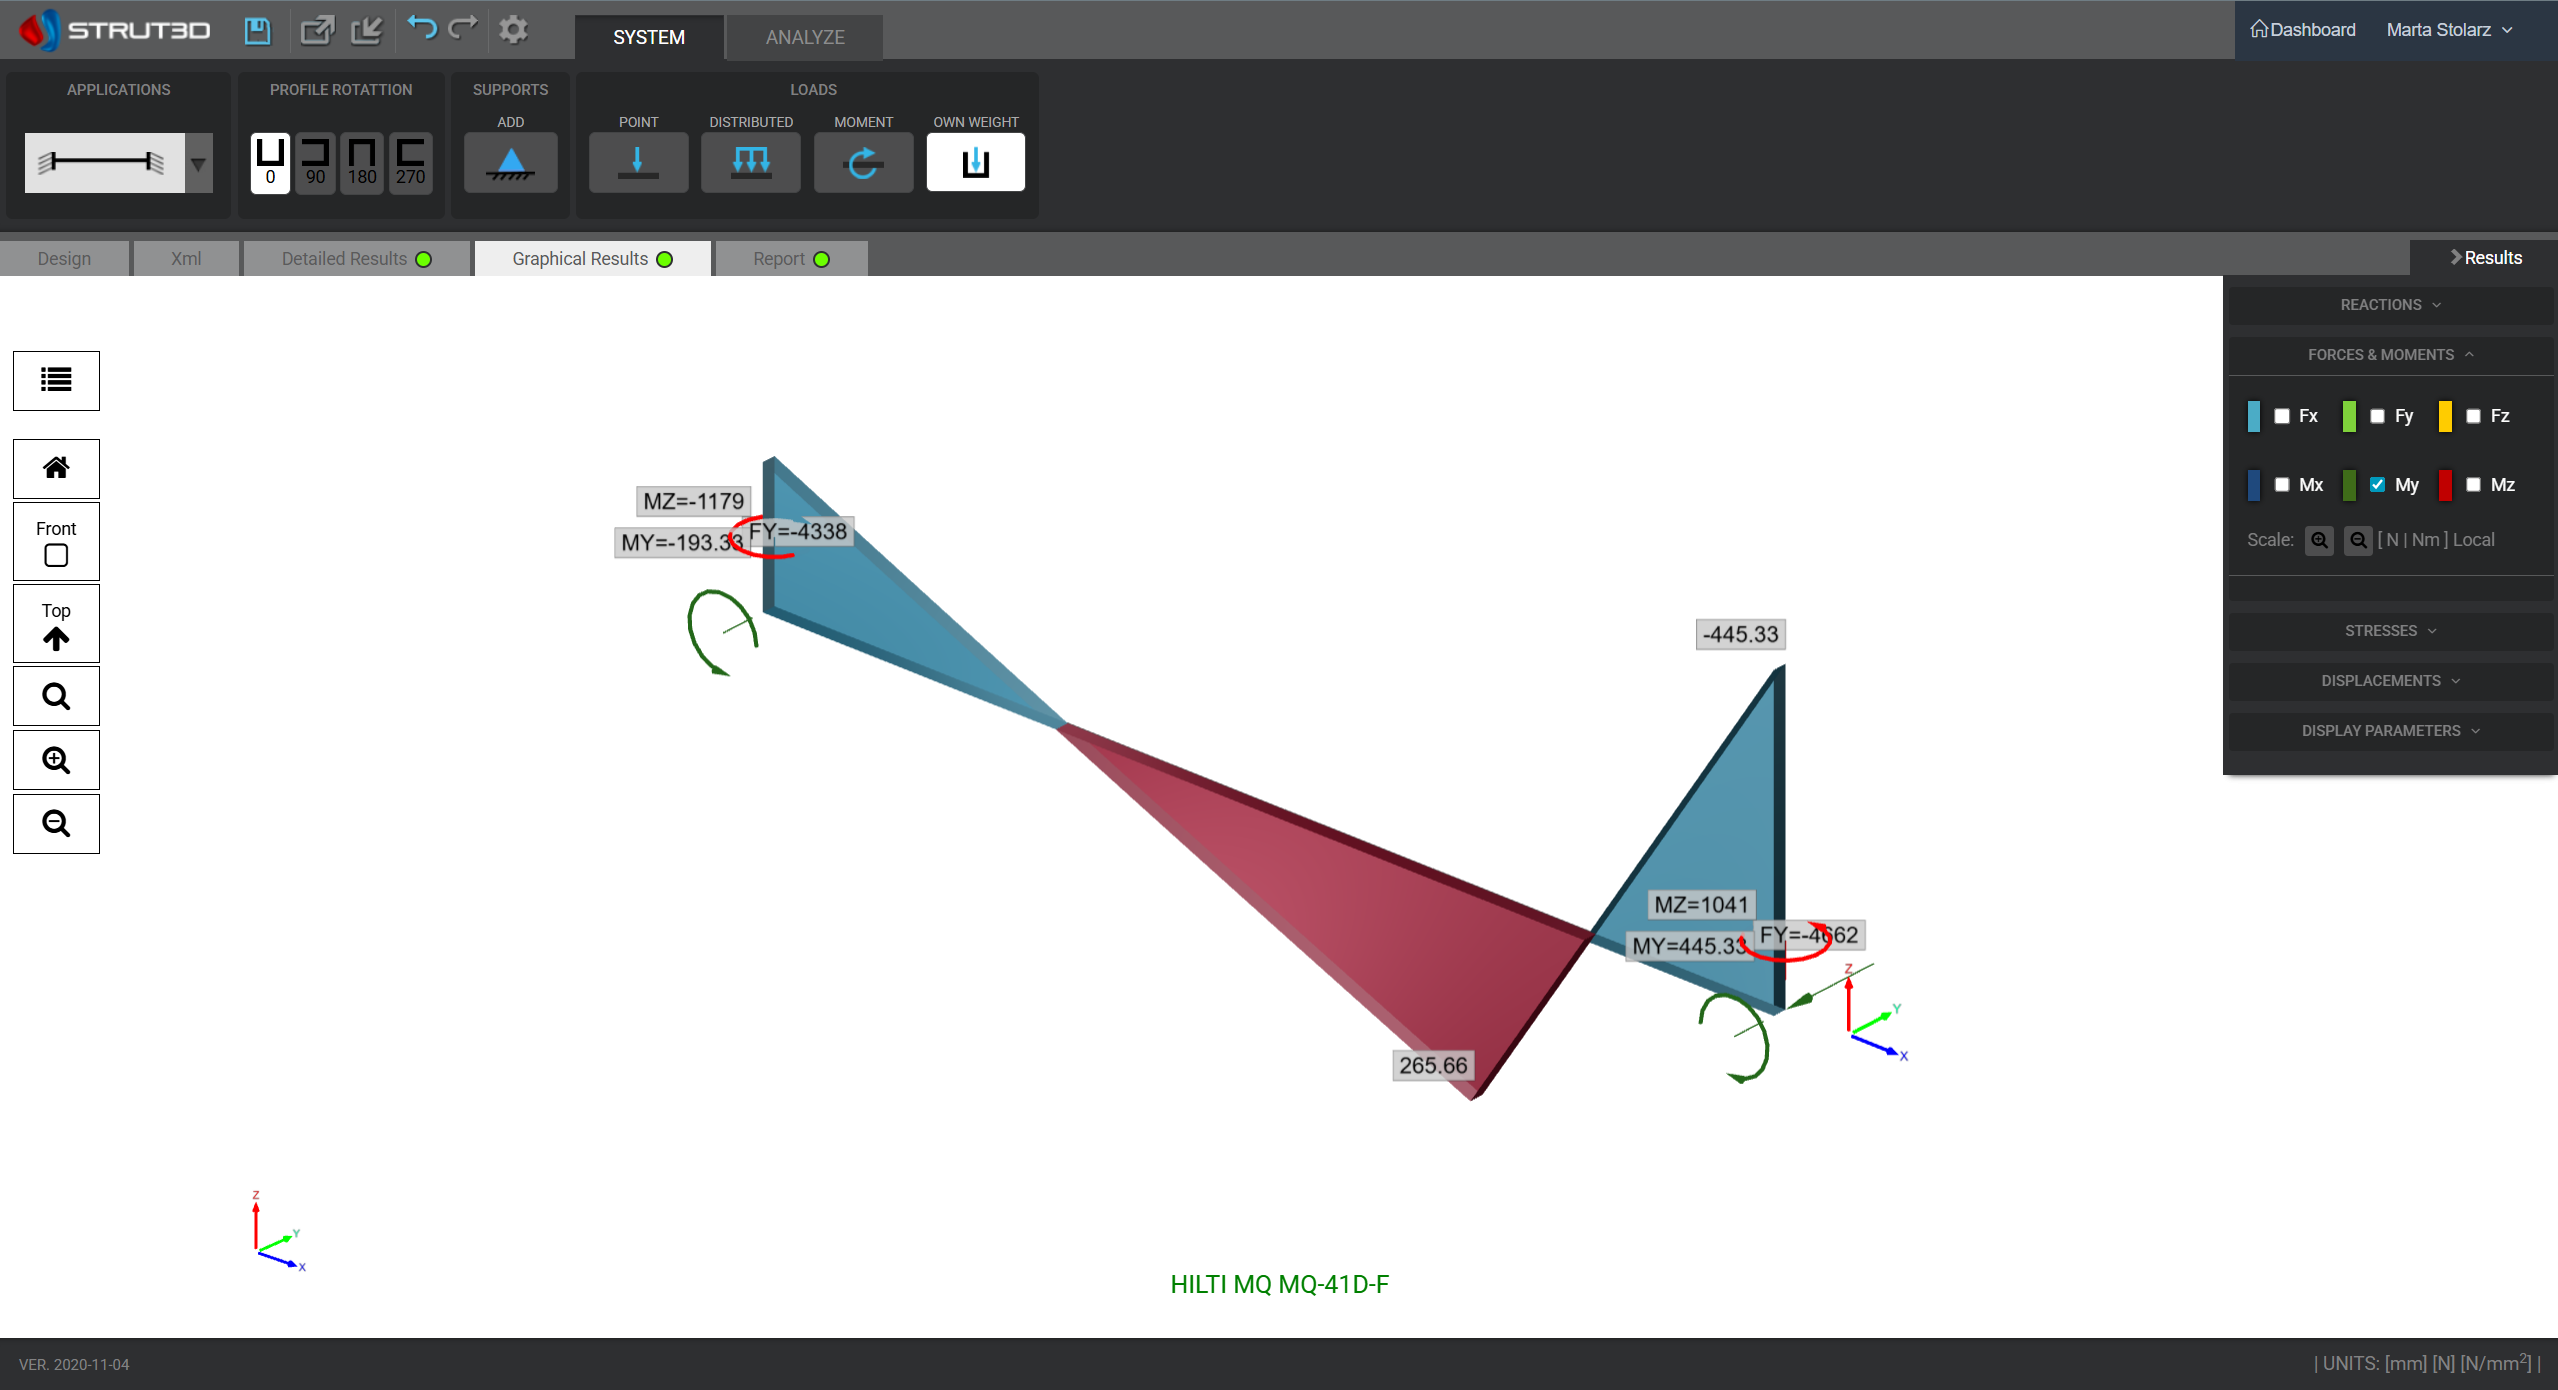
Task: Click the undo arrow icon
Action: (421, 29)
